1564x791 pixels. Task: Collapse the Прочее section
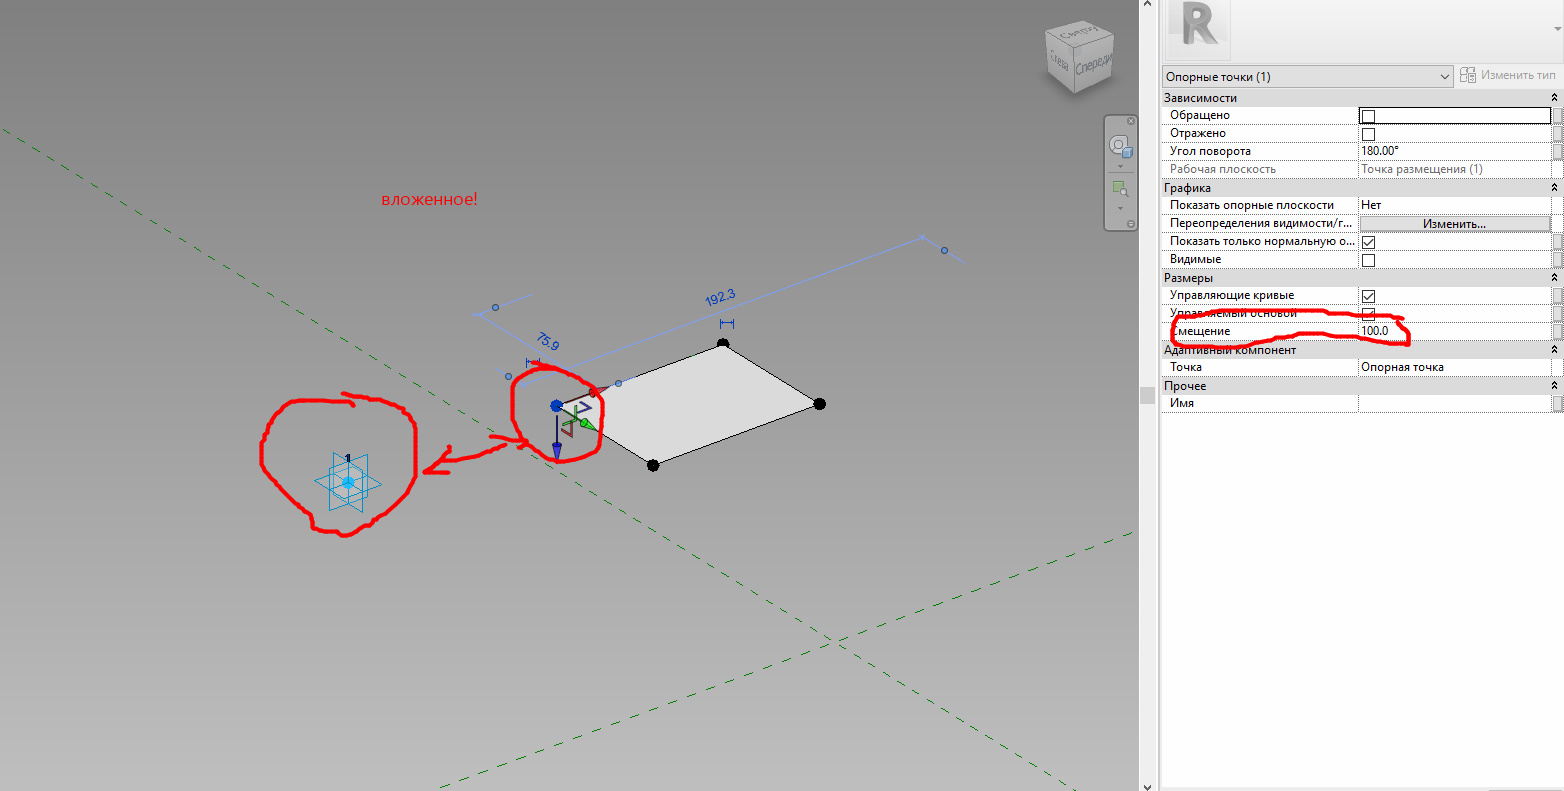pyautogui.click(x=1554, y=386)
